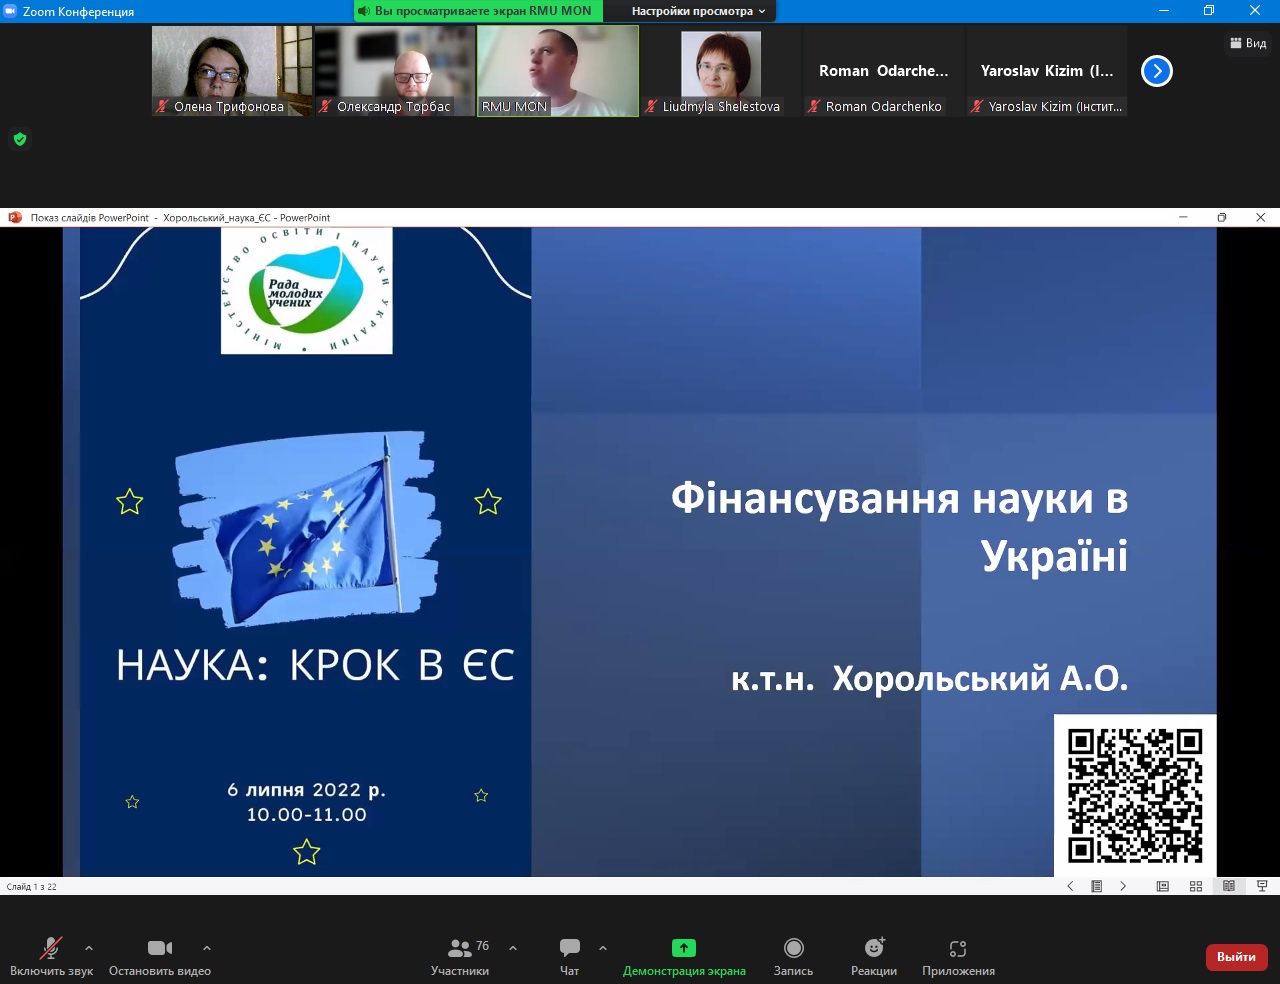
Task: Expand audio options chevron beside microphone
Action: click(89, 948)
